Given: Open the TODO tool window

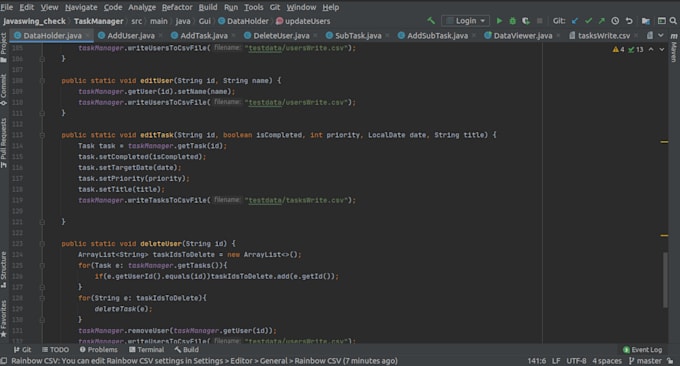Looking at the screenshot, I should pyautogui.click(x=55, y=350).
